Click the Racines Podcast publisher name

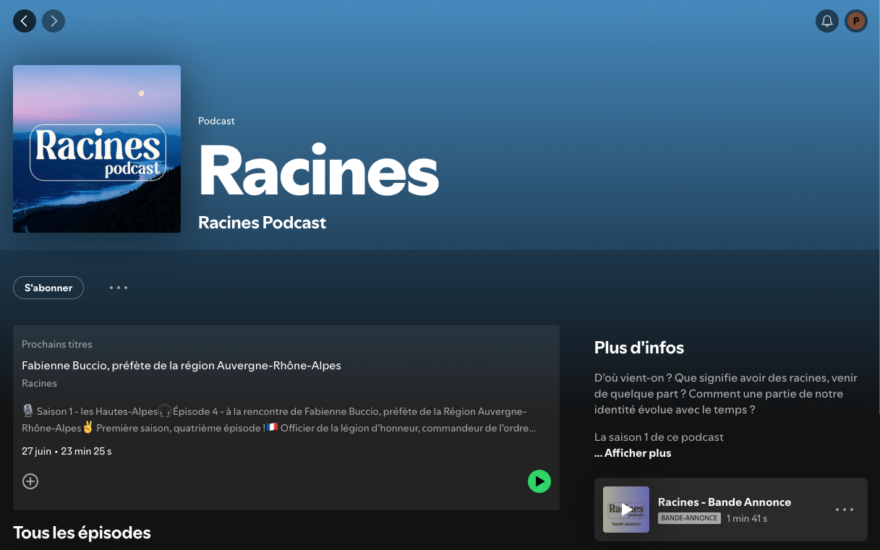click(262, 223)
